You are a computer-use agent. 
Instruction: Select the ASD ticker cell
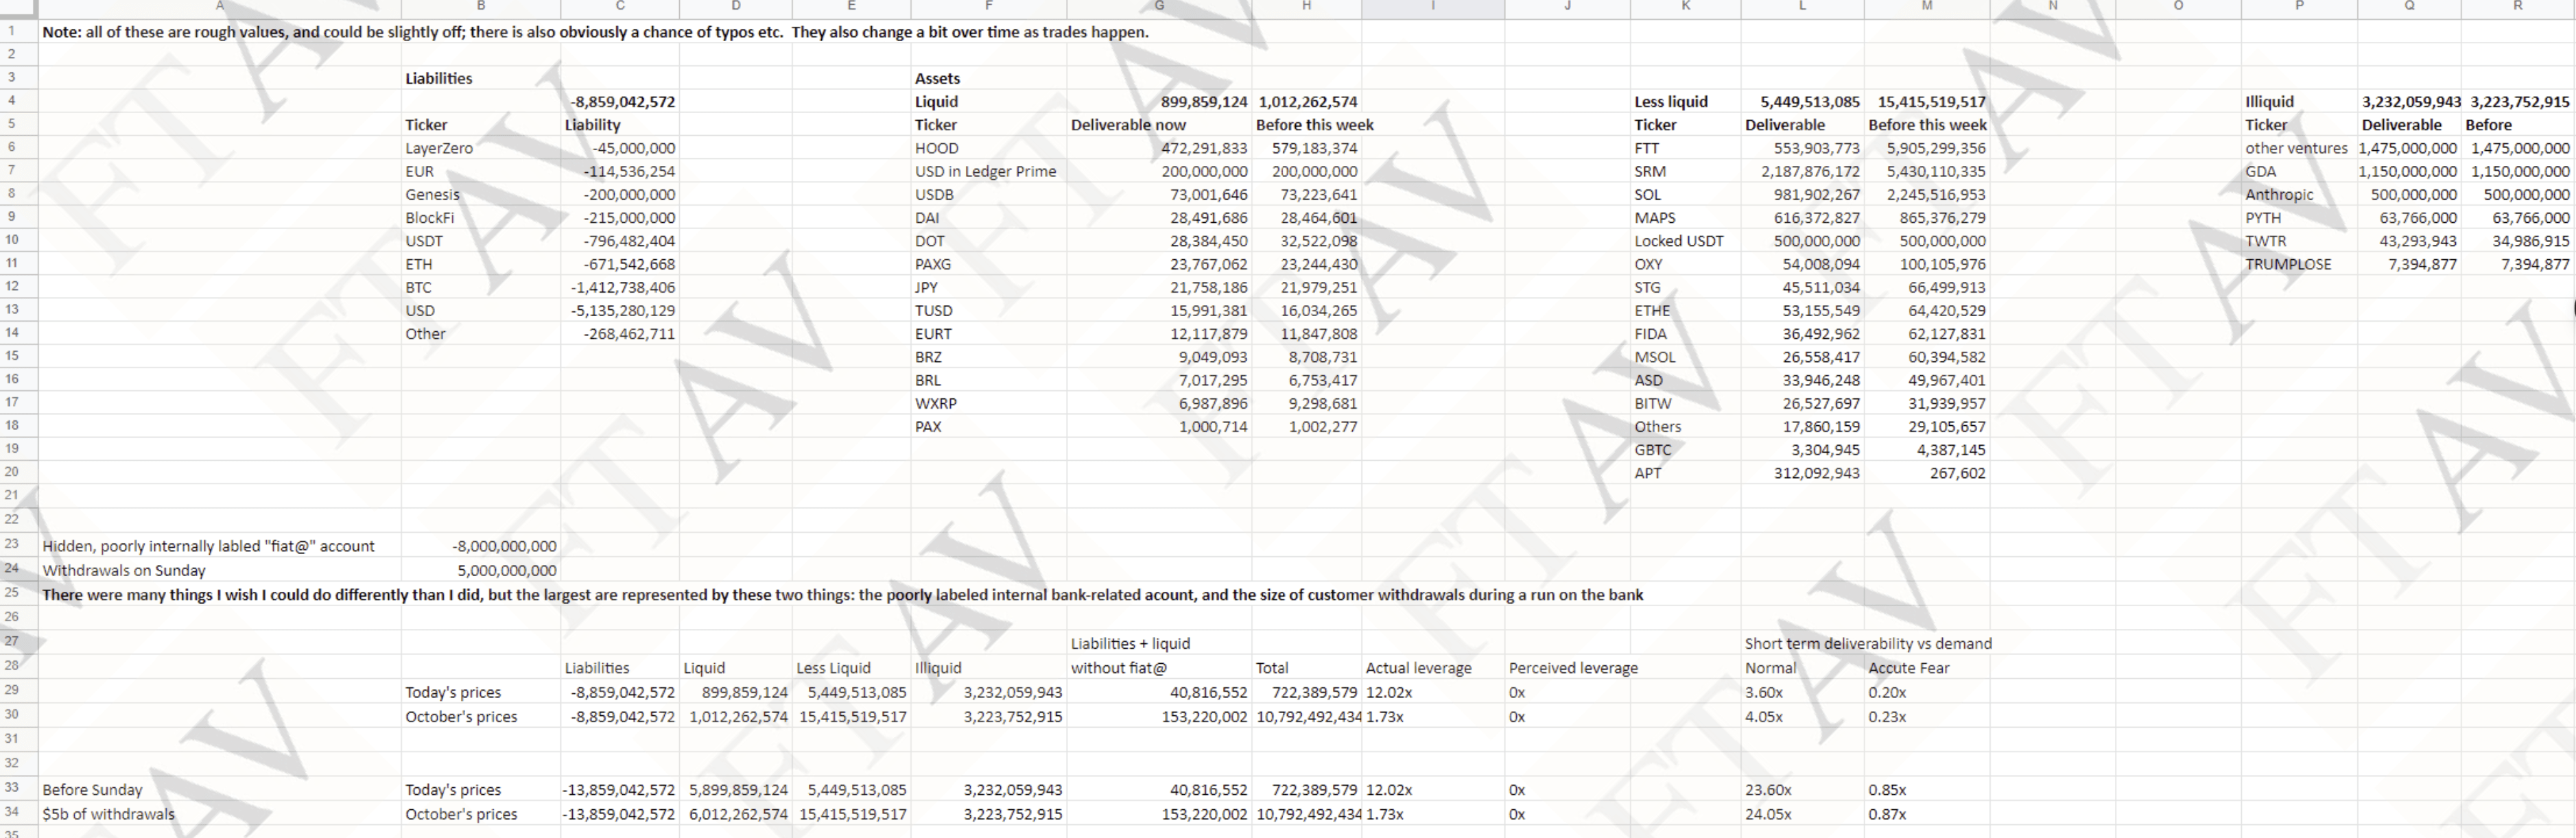(x=1648, y=380)
